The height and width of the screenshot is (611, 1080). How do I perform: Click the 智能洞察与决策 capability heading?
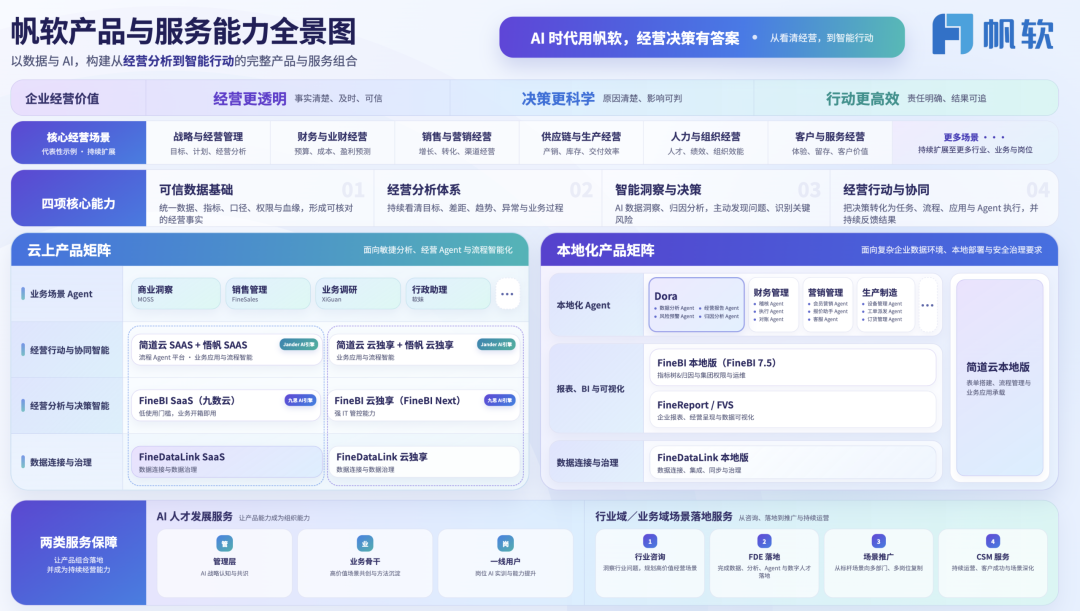(658, 189)
